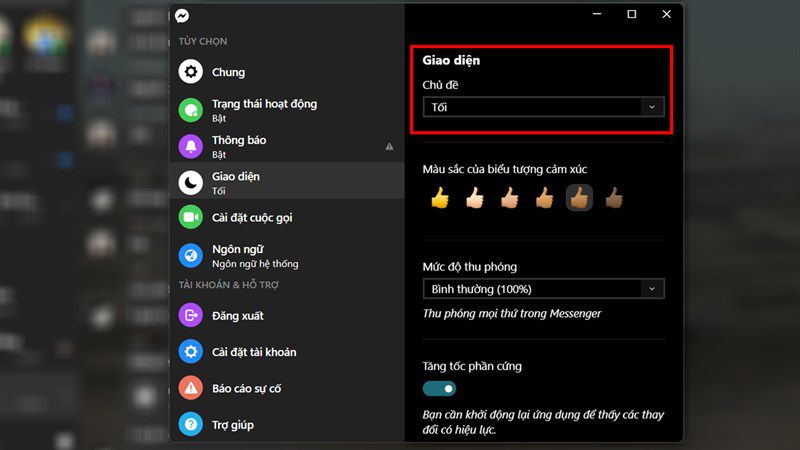The image size is (800, 450).
Task: Maximize the Messenger settings window
Action: tap(632, 14)
